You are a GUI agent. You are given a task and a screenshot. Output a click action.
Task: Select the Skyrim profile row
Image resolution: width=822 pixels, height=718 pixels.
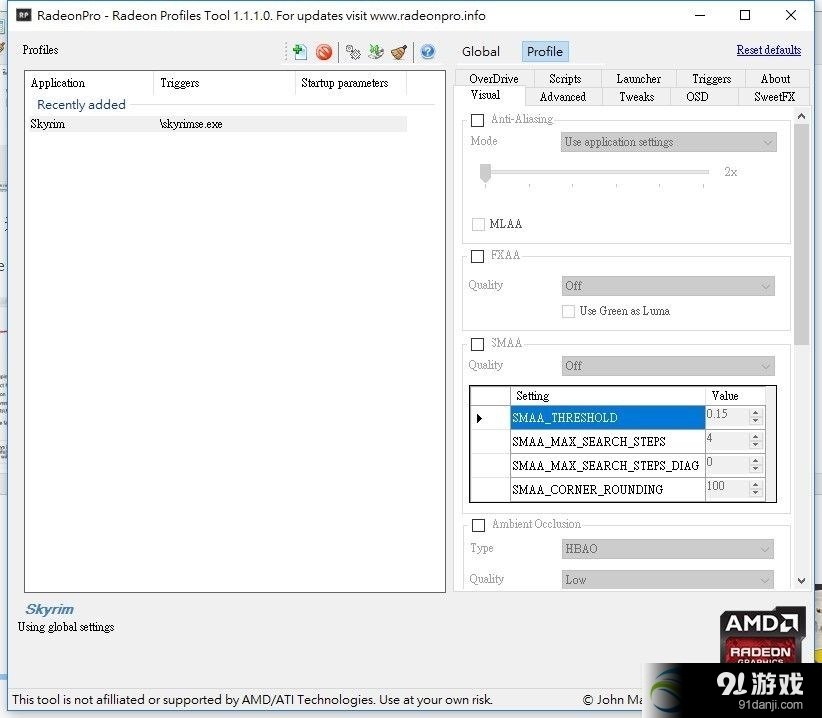coord(218,124)
